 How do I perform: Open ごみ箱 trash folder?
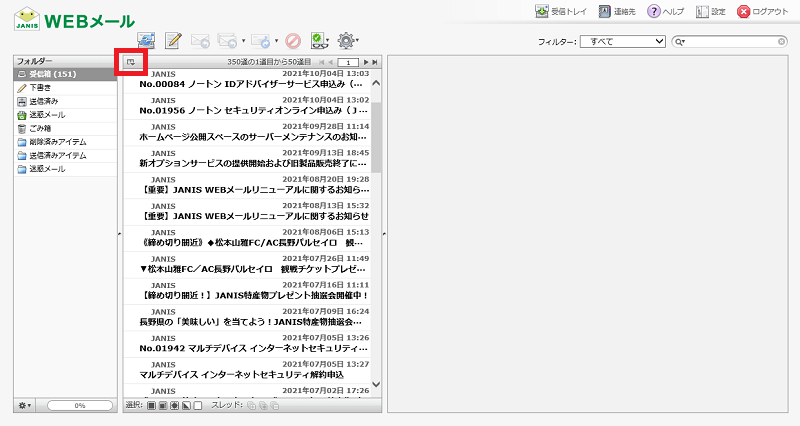point(65,129)
